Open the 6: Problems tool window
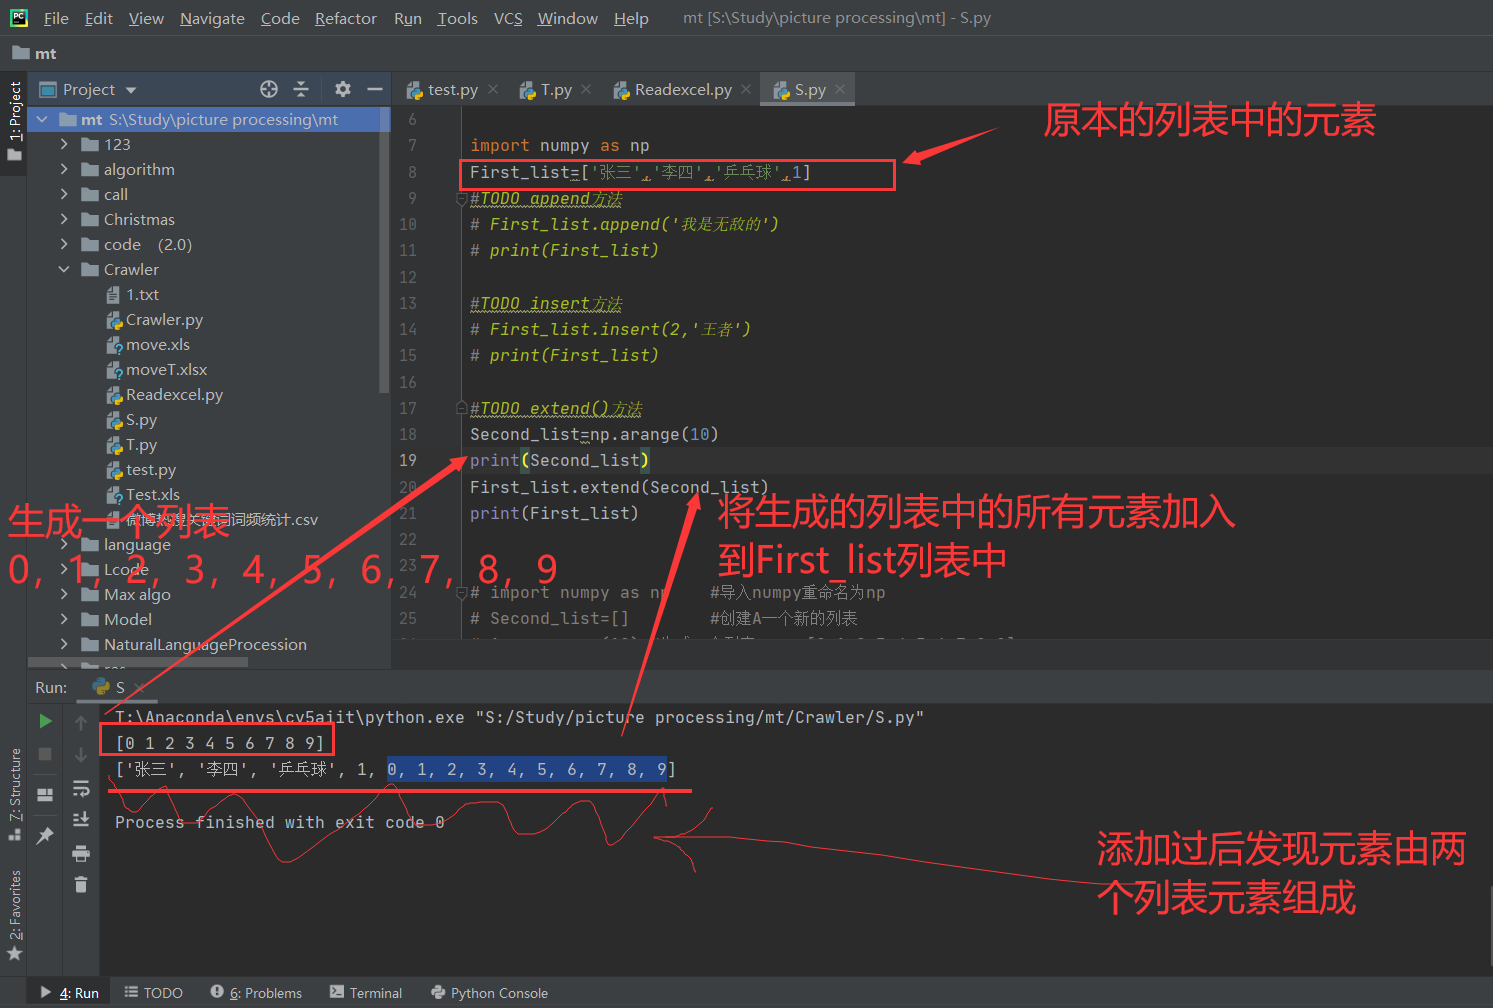This screenshot has height=1008, width=1493. [x=256, y=993]
